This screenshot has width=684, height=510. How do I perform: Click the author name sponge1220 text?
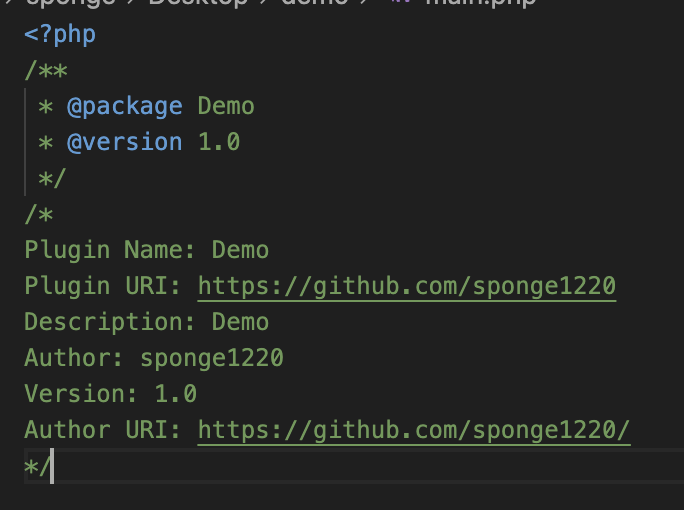212,358
